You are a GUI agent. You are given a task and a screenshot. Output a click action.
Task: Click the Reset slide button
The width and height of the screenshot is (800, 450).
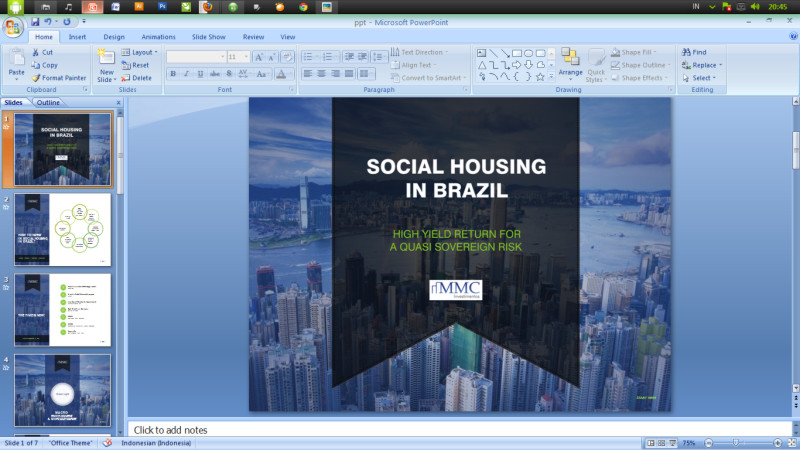coord(136,65)
